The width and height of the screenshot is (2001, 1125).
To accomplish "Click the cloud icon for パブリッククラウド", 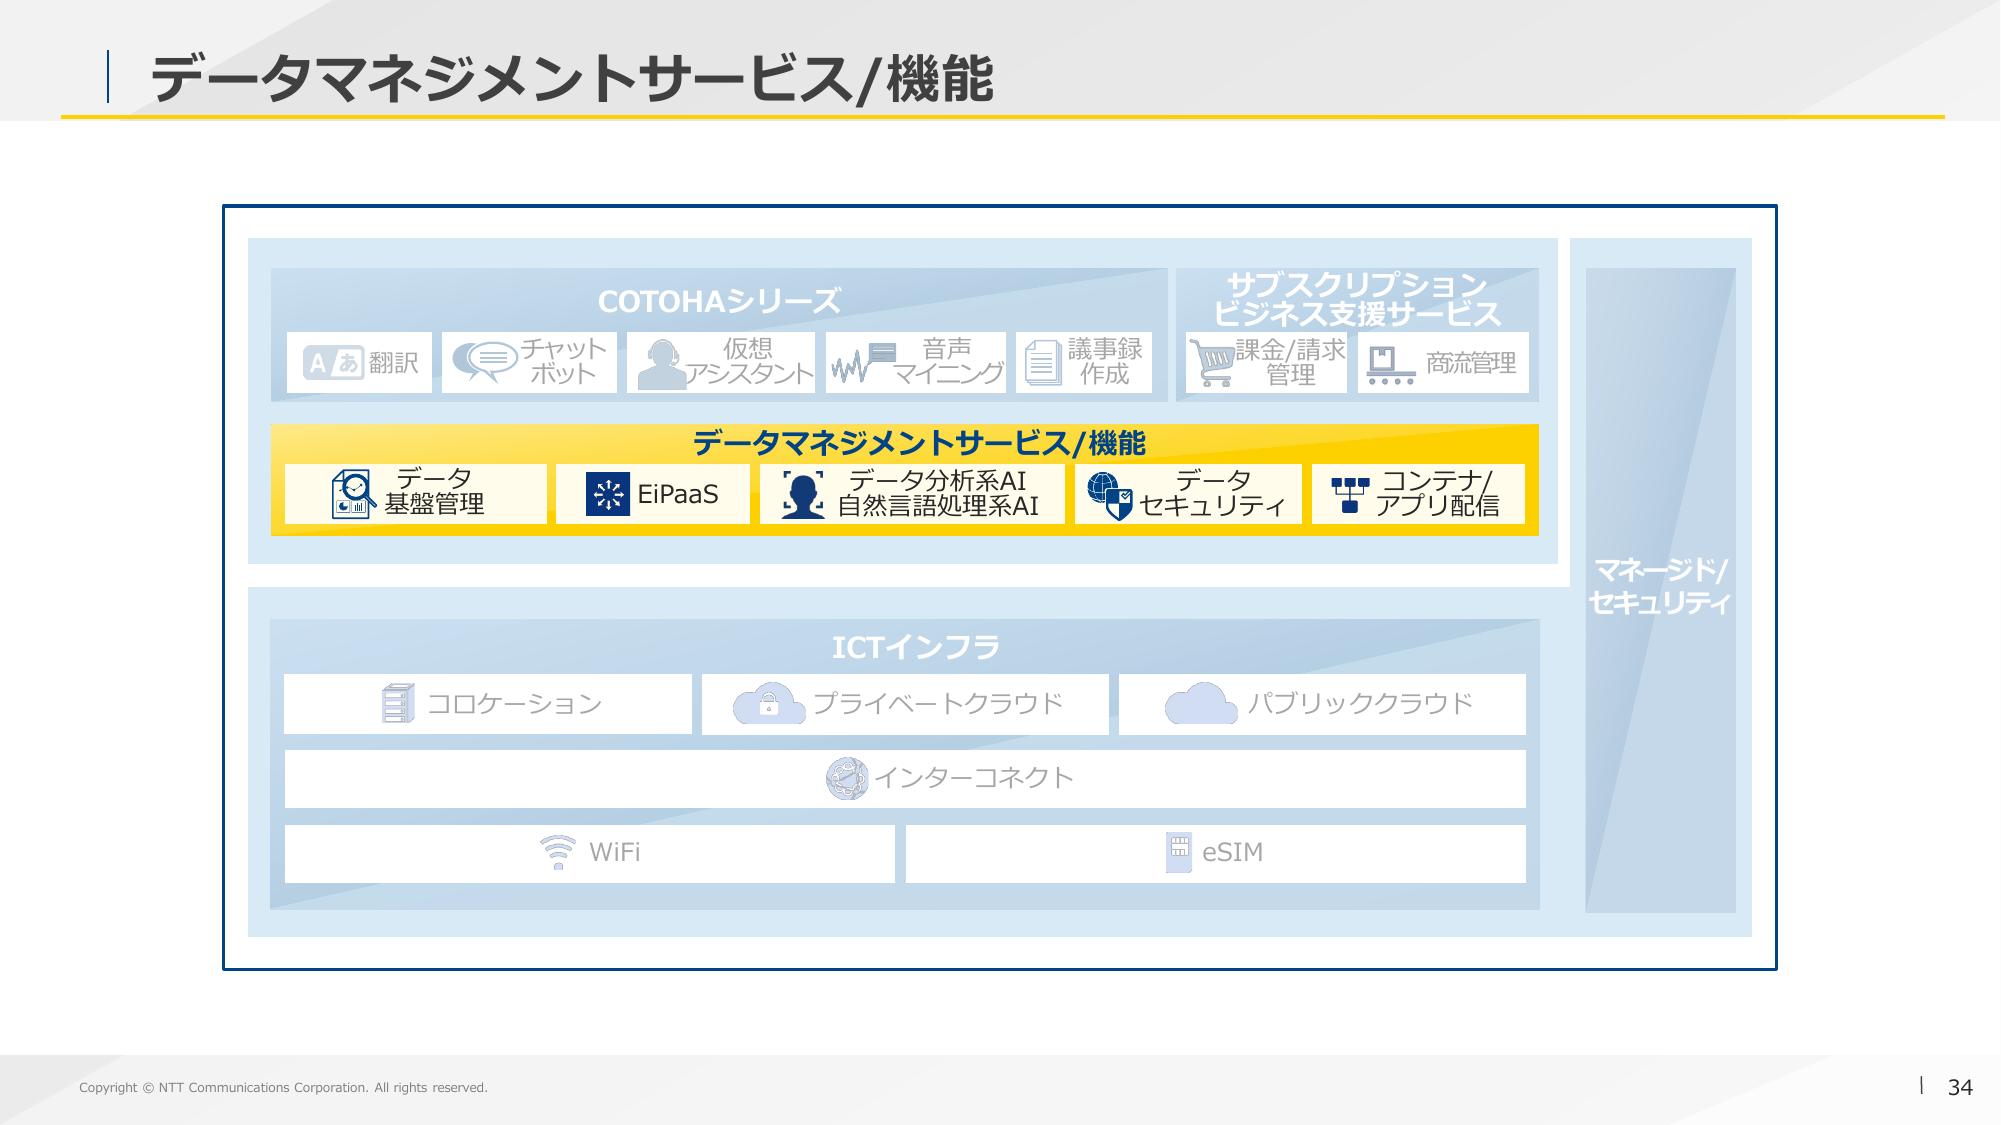I will coord(1201,703).
